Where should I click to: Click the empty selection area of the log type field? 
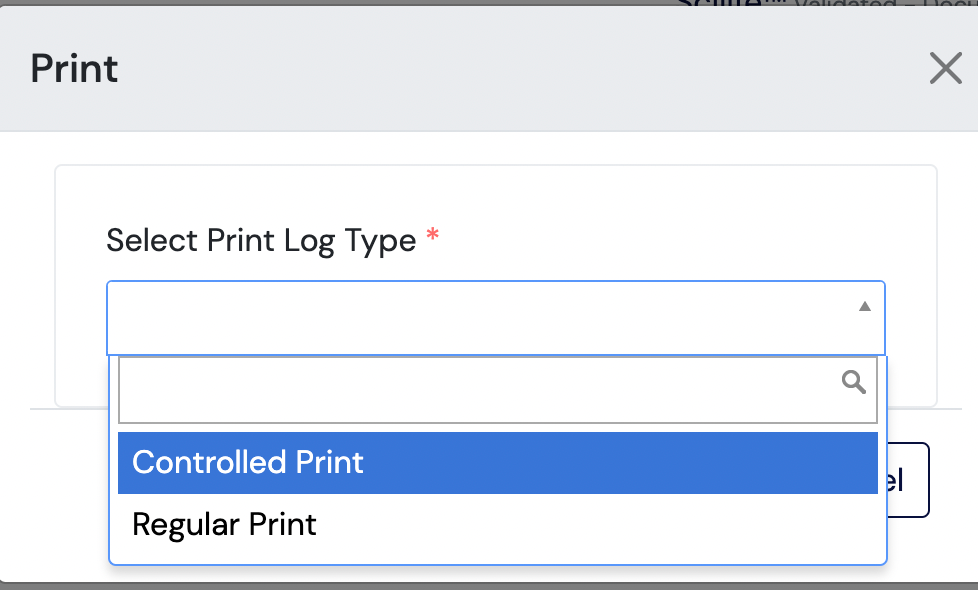[480, 318]
